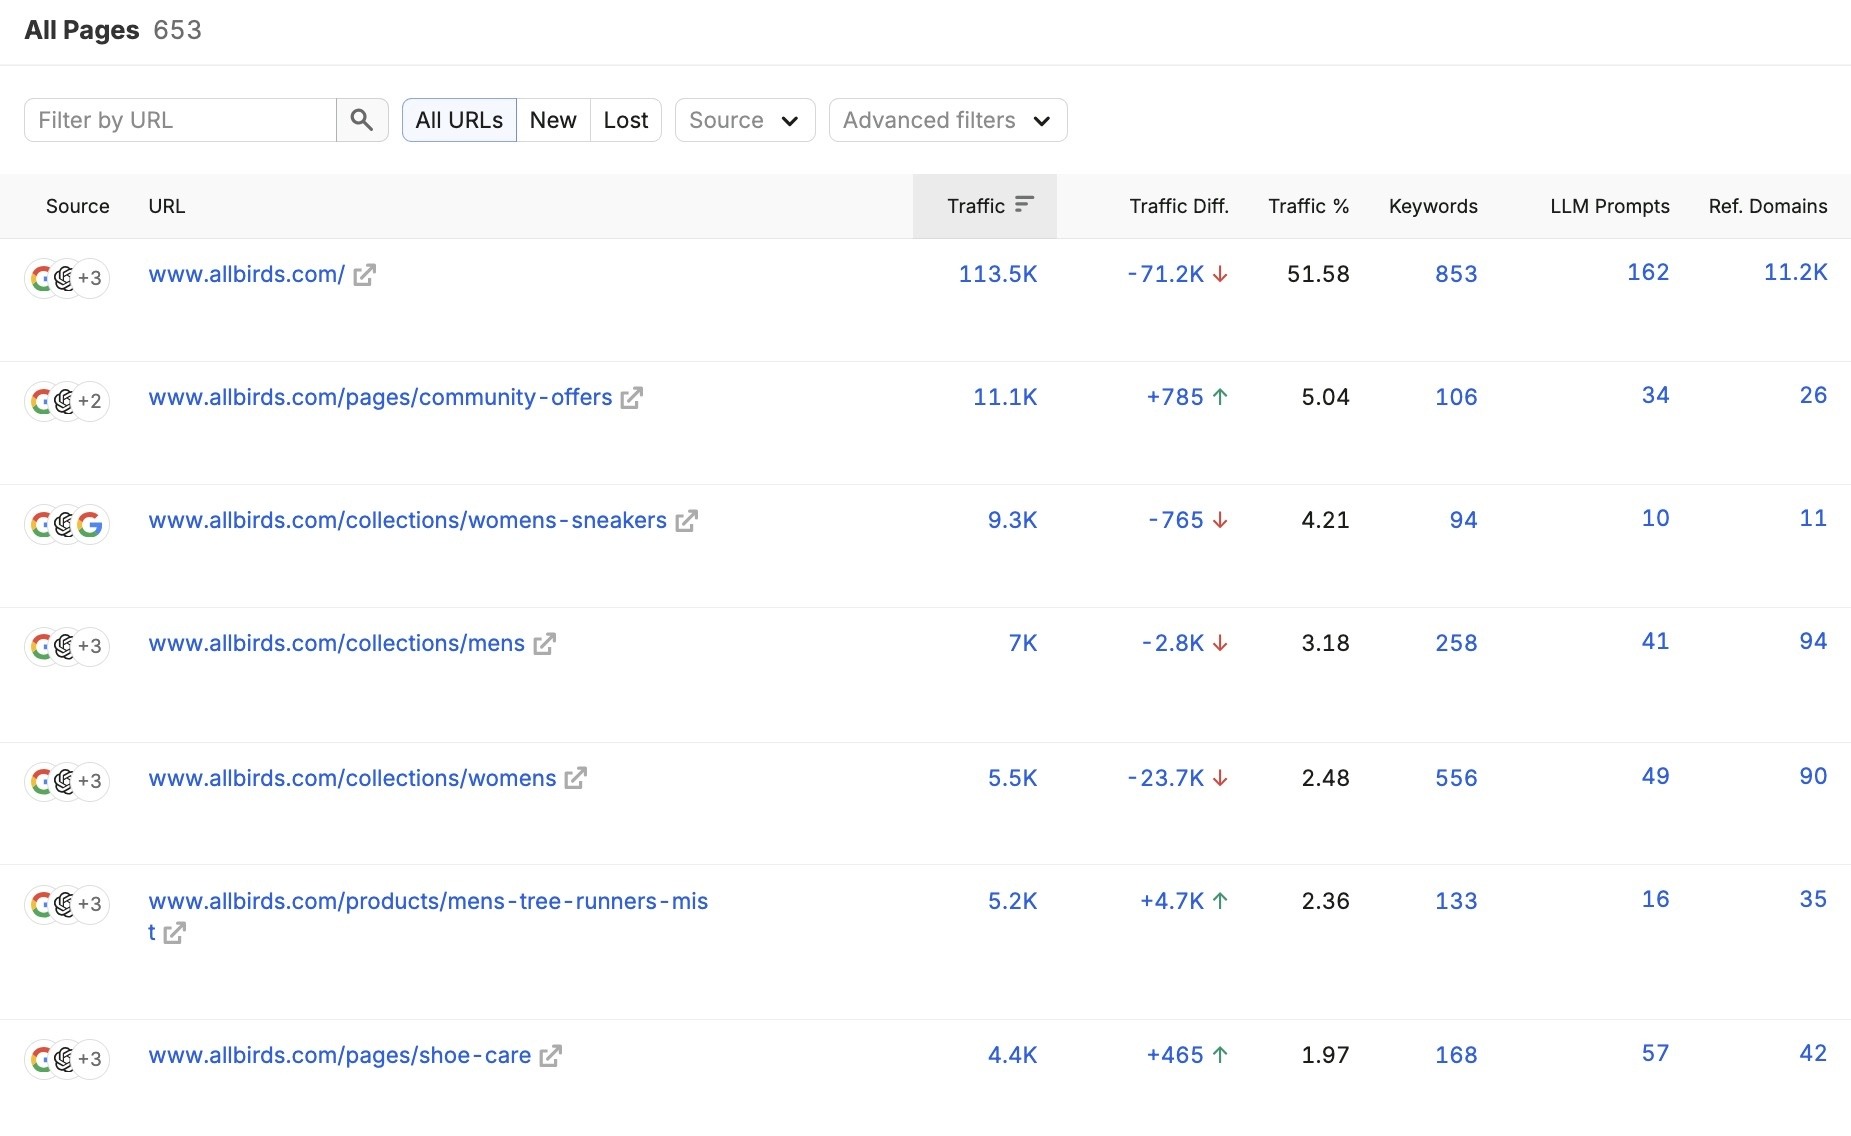Click the -23.7K traffic diff value
The height and width of the screenshot is (1136, 1851).
pyautogui.click(x=1166, y=778)
